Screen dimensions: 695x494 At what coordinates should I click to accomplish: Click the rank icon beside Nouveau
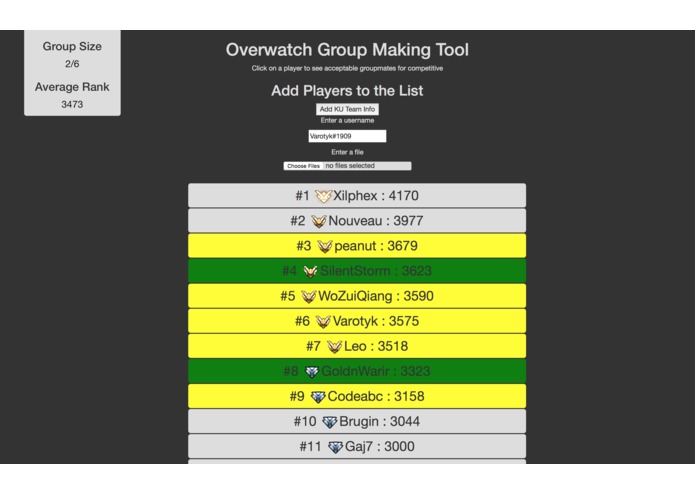click(x=319, y=221)
